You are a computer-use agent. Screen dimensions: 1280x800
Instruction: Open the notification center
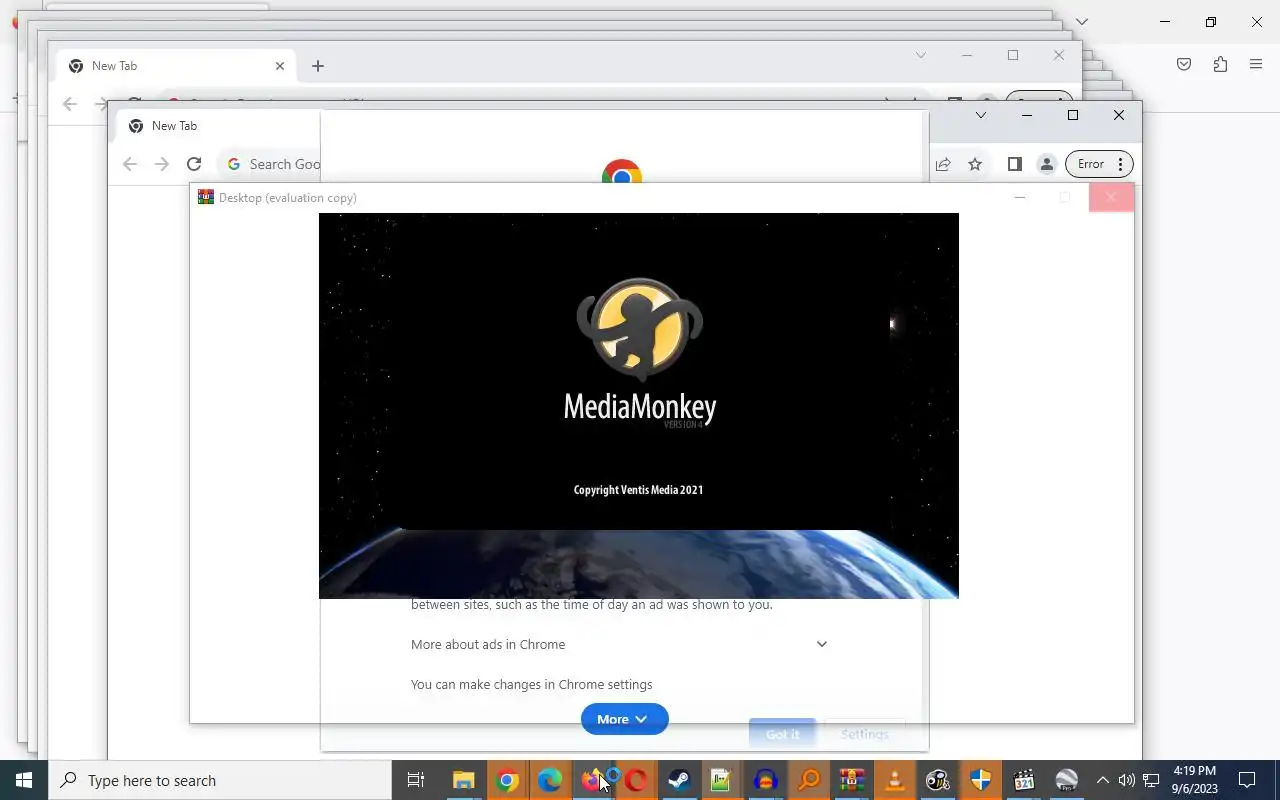click(x=1247, y=780)
